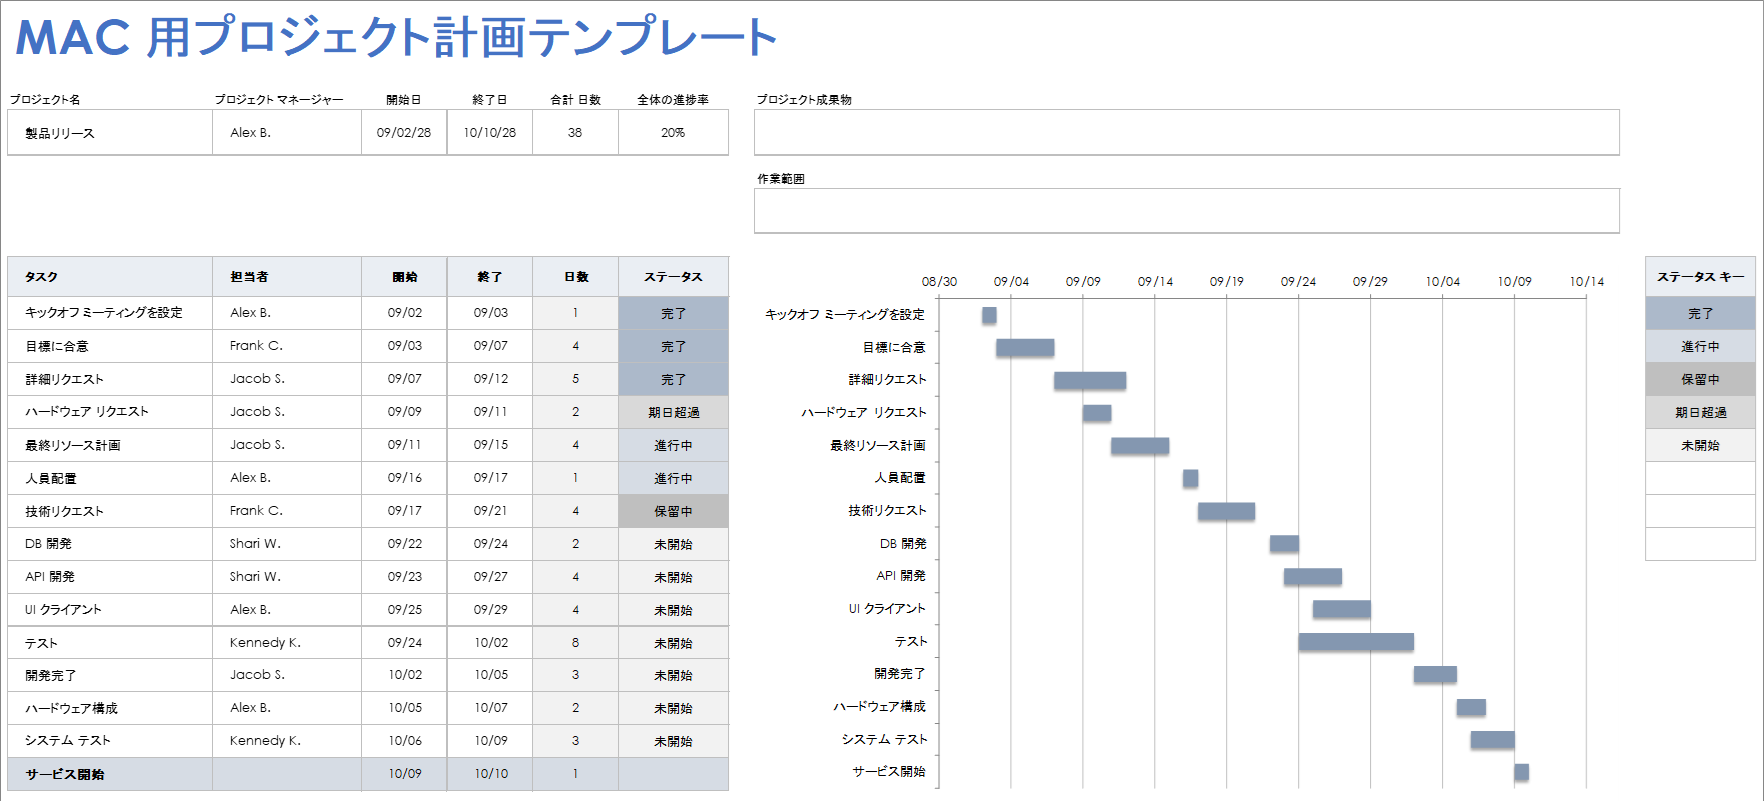The height and width of the screenshot is (801, 1764).
Task: Click Gantt bar for サービス開始
Action: coord(1521,772)
